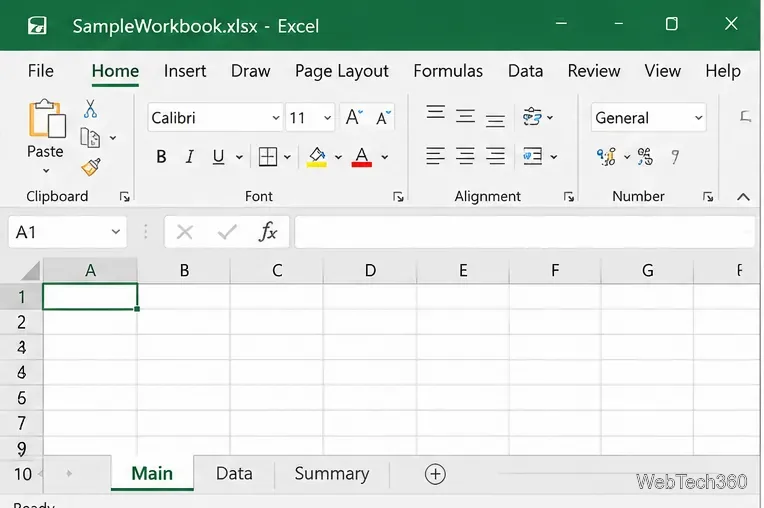Open Number format dialog launcher

click(x=708, y=197)
